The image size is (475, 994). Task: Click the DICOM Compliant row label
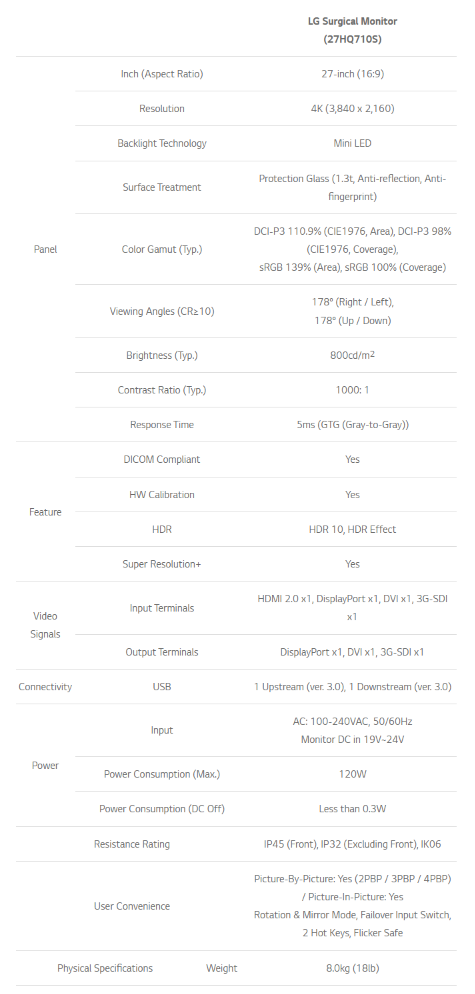coord(162,460)
